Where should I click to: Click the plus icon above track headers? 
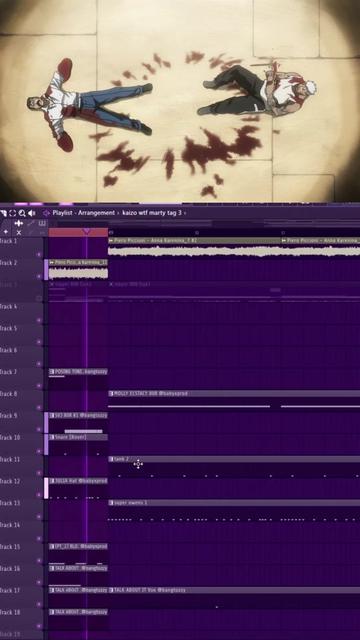6,232
